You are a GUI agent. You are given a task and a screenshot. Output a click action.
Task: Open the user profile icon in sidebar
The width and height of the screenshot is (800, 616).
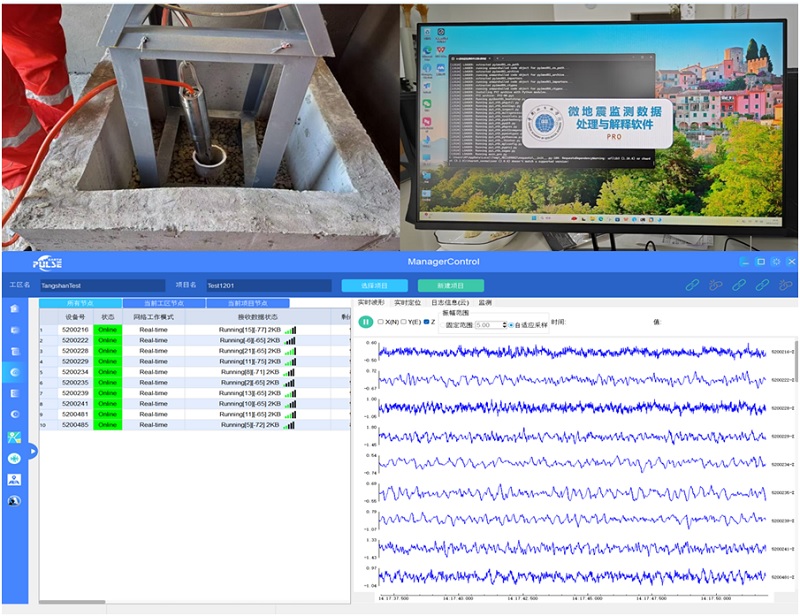click(x=14, y=479)
